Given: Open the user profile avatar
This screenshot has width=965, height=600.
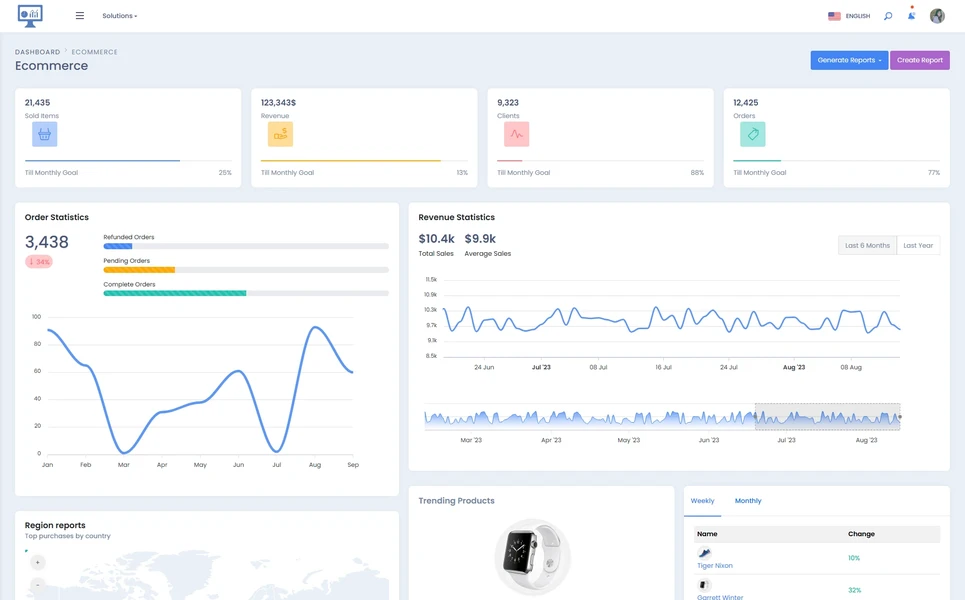Looking at the screenshot, I should click(x=937, y=15).
